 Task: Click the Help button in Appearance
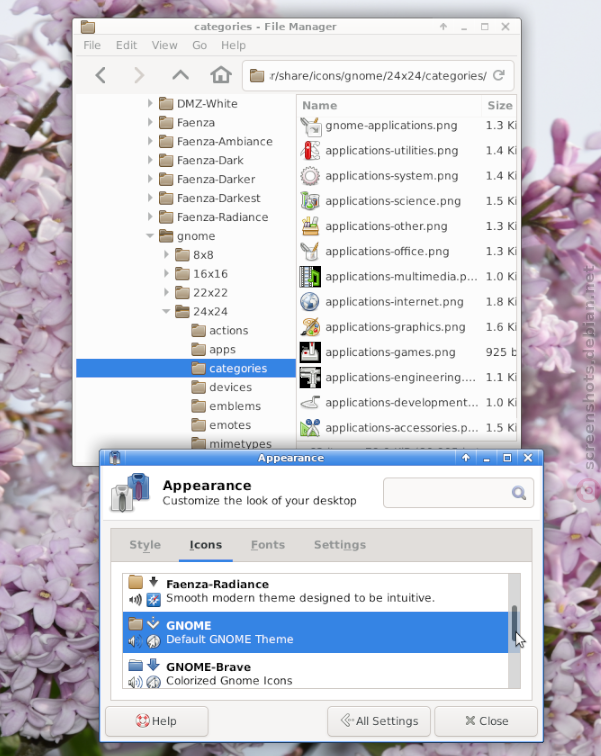click(157, 721)
